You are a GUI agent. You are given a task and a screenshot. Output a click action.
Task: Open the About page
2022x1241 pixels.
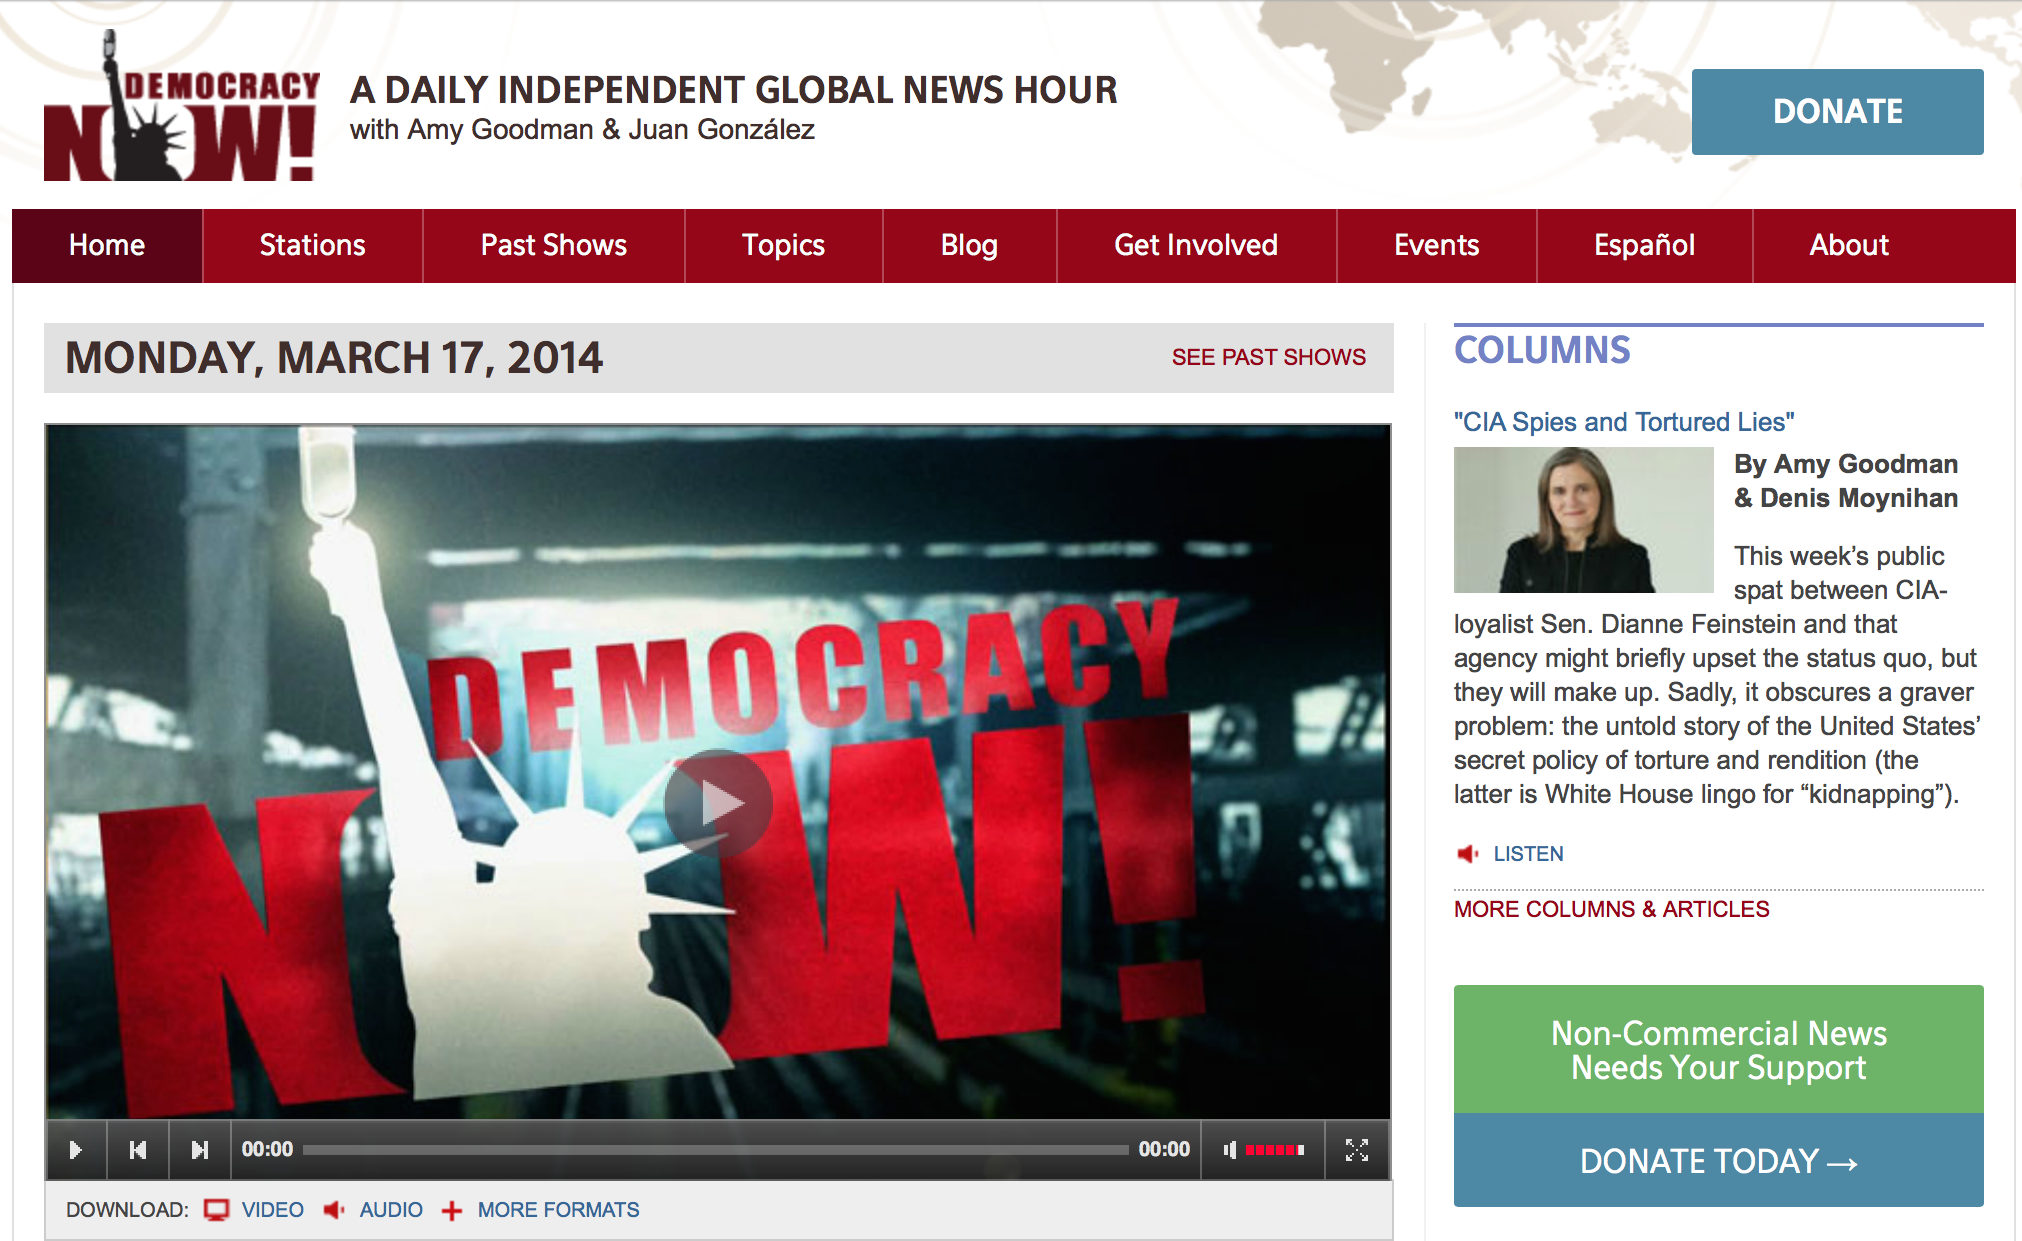(1849, 246)
